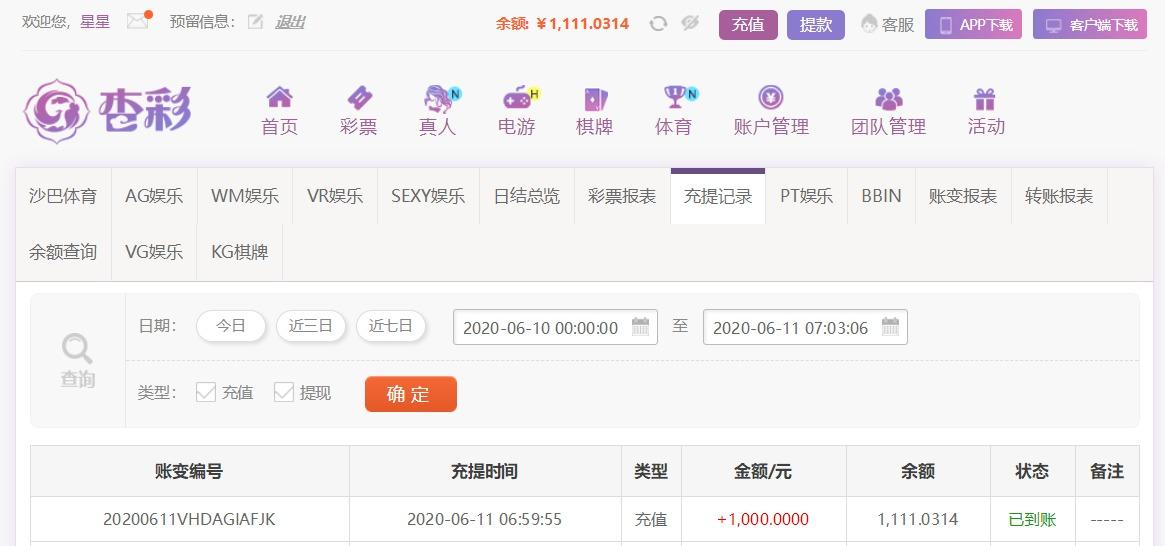Click the orange 确定 button
The width and height of the screenshot is (1165, 546).
(x=410, y=394)
